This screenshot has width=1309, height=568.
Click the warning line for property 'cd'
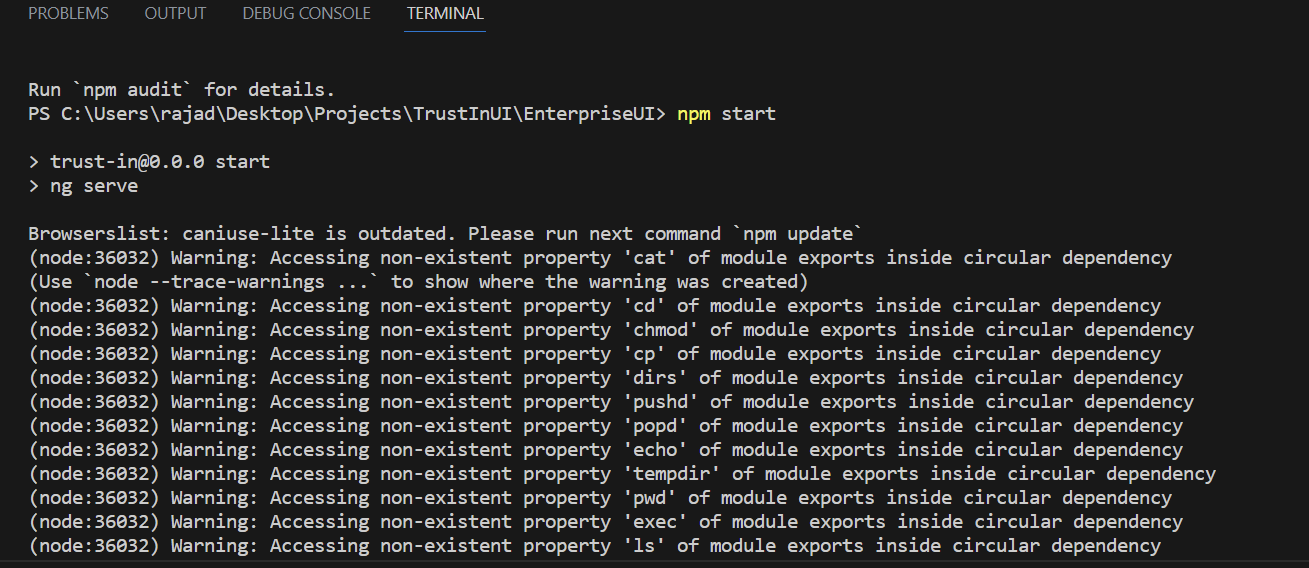click(594, 306)
